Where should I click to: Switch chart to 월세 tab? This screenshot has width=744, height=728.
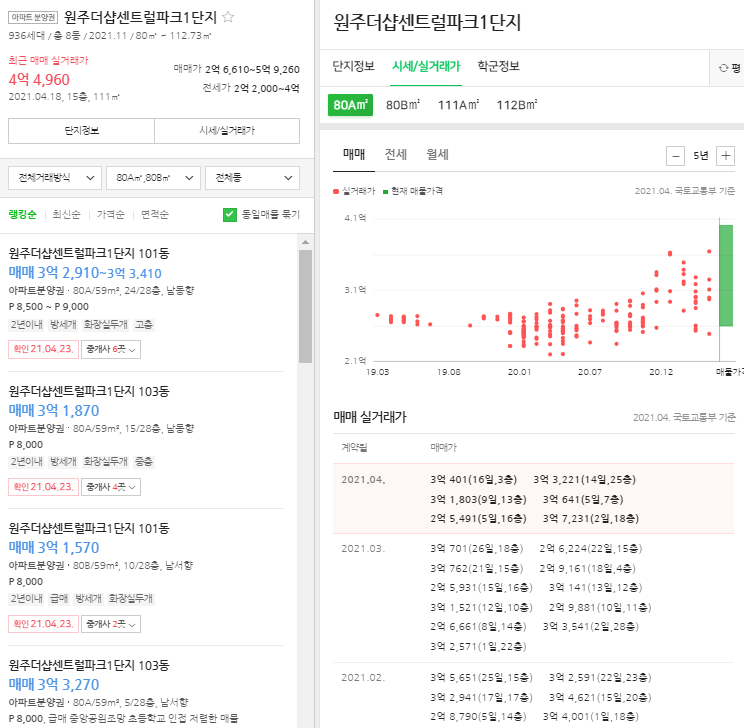click(x=437, y=154)
